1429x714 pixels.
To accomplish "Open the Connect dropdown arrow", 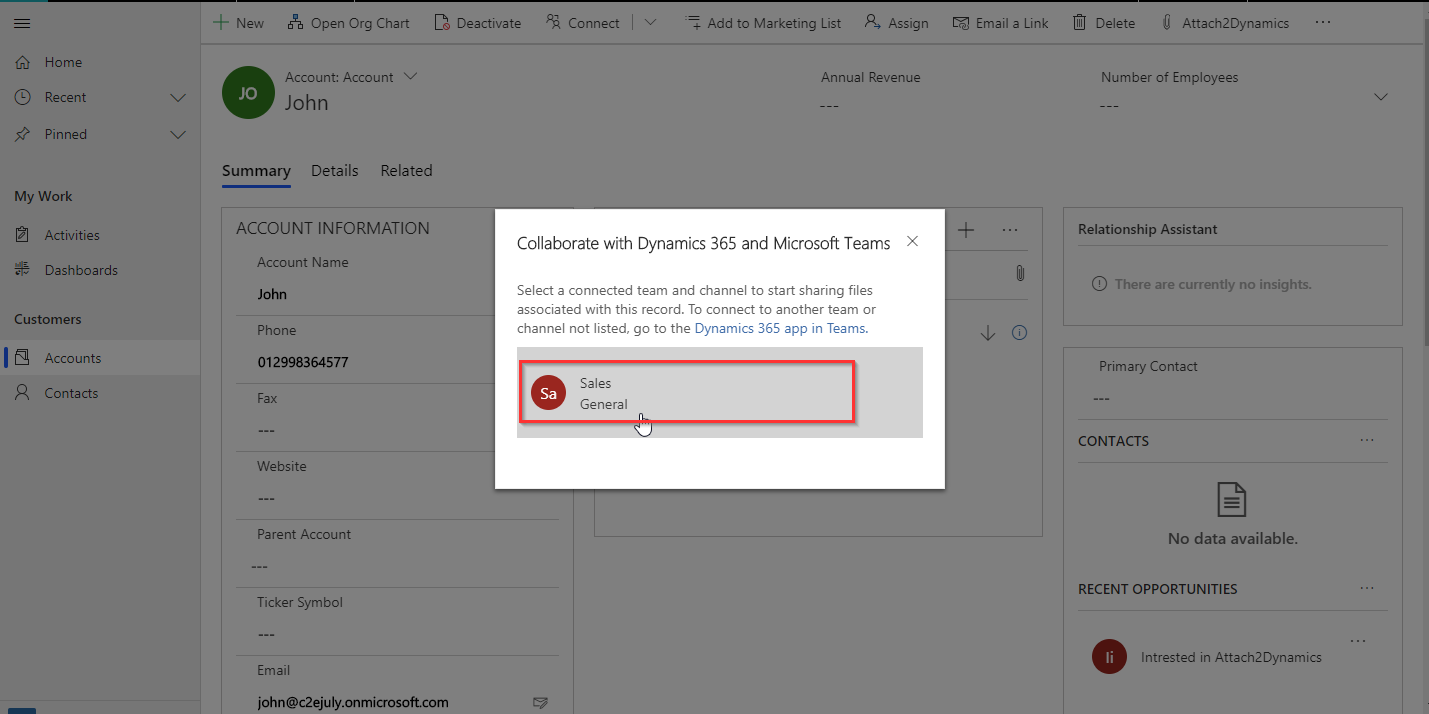I will coord(650,23).
